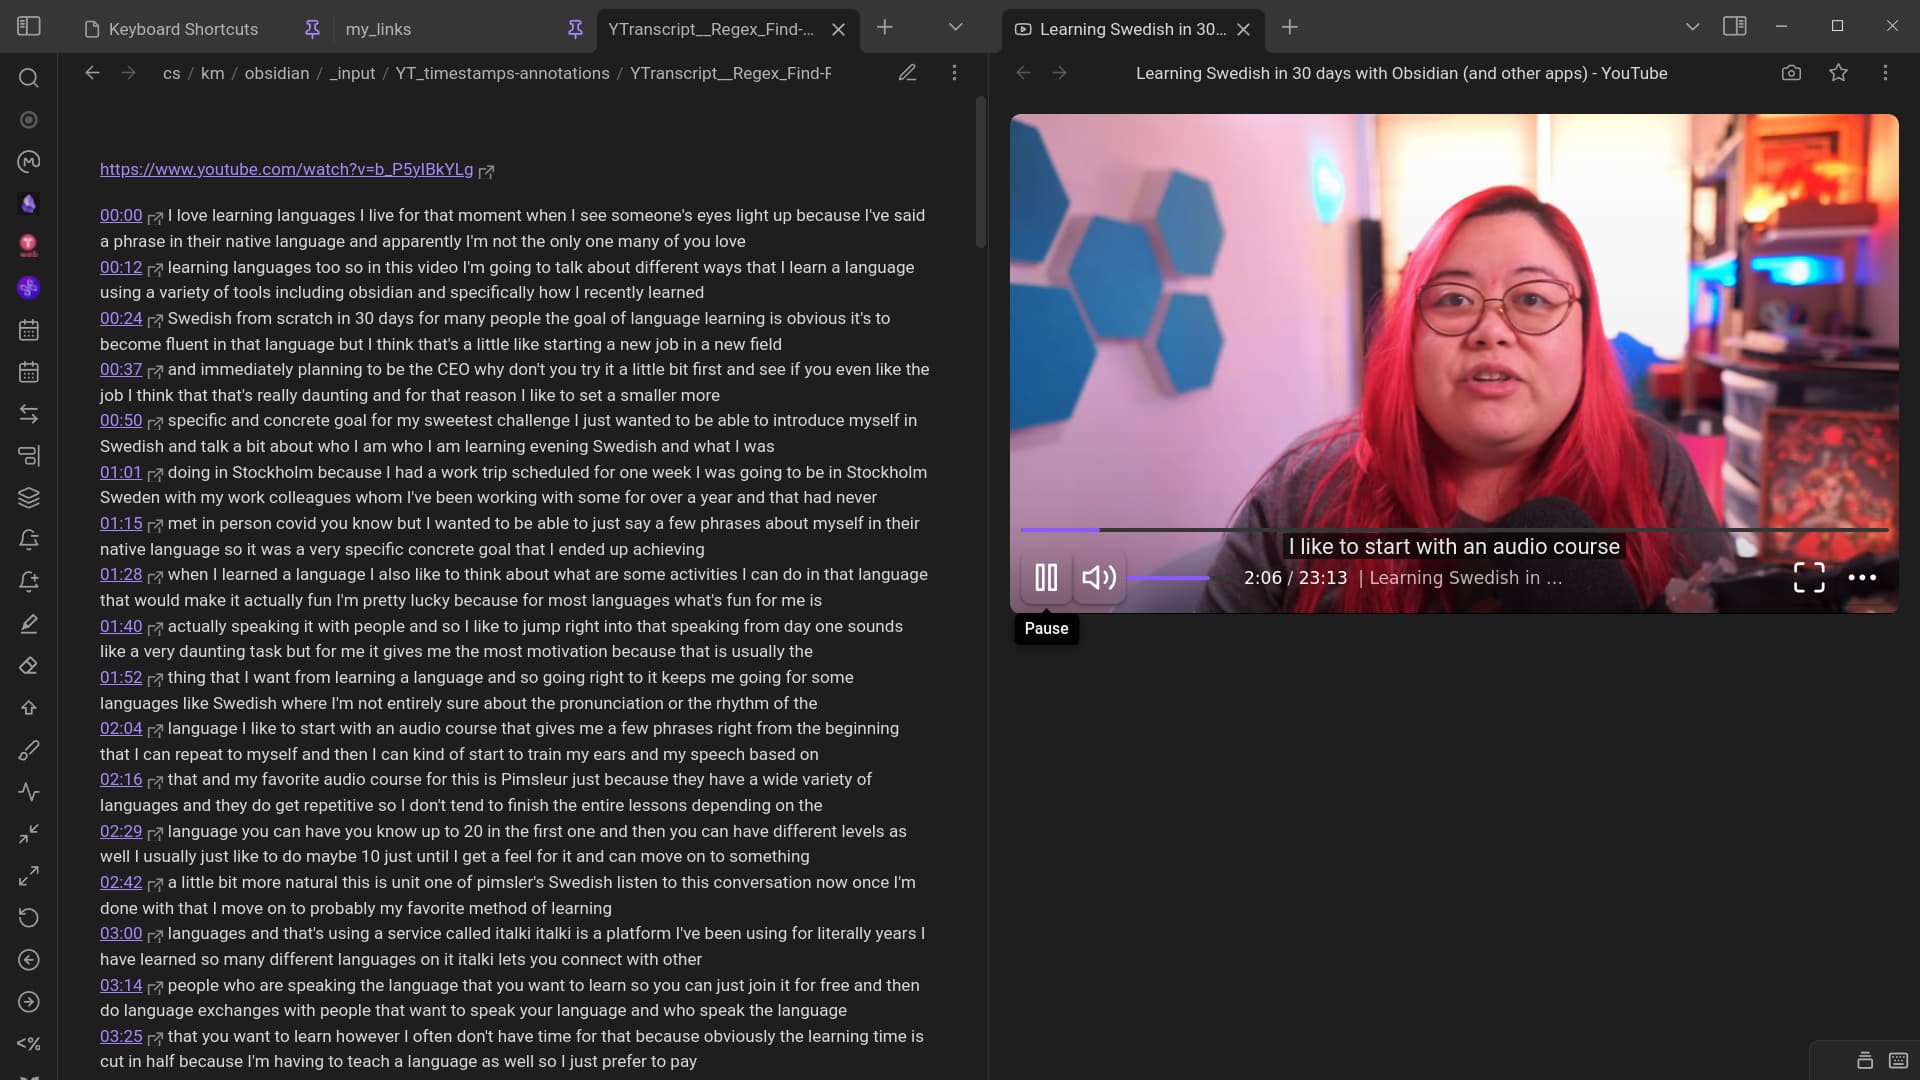
Task: Switch to my_links tab
Action: [x=378, y=29]
